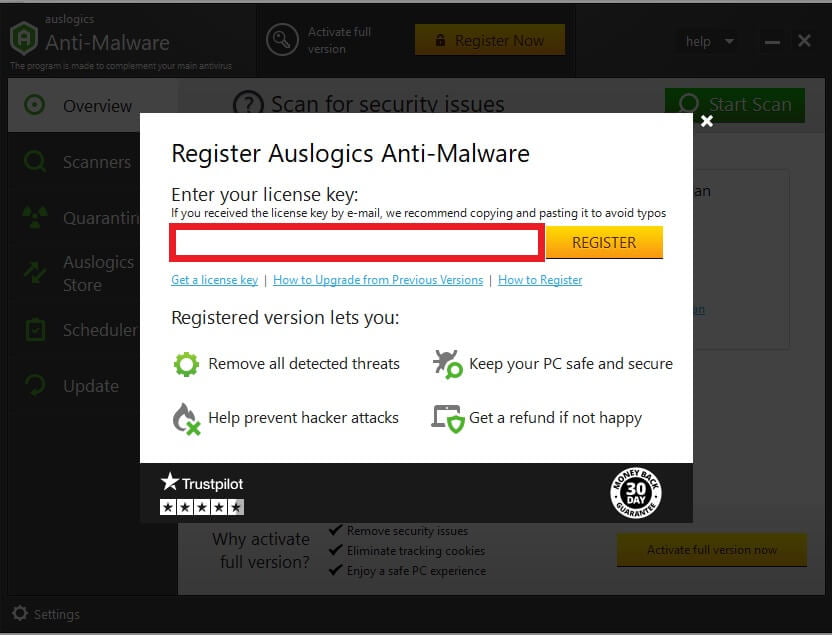Click checkmark beside Remove security issues
The height and width of the screenshot is (635, 832).
[335, 530]
